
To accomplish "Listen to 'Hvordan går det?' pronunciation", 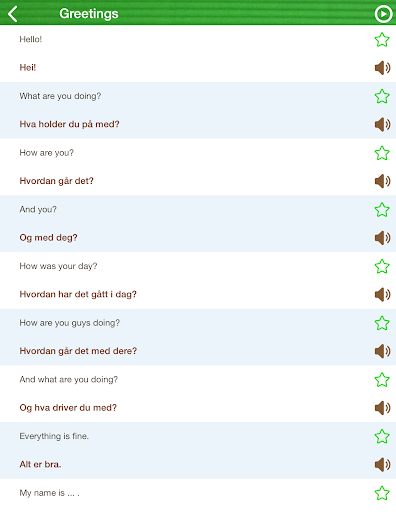I will [382, 181].
